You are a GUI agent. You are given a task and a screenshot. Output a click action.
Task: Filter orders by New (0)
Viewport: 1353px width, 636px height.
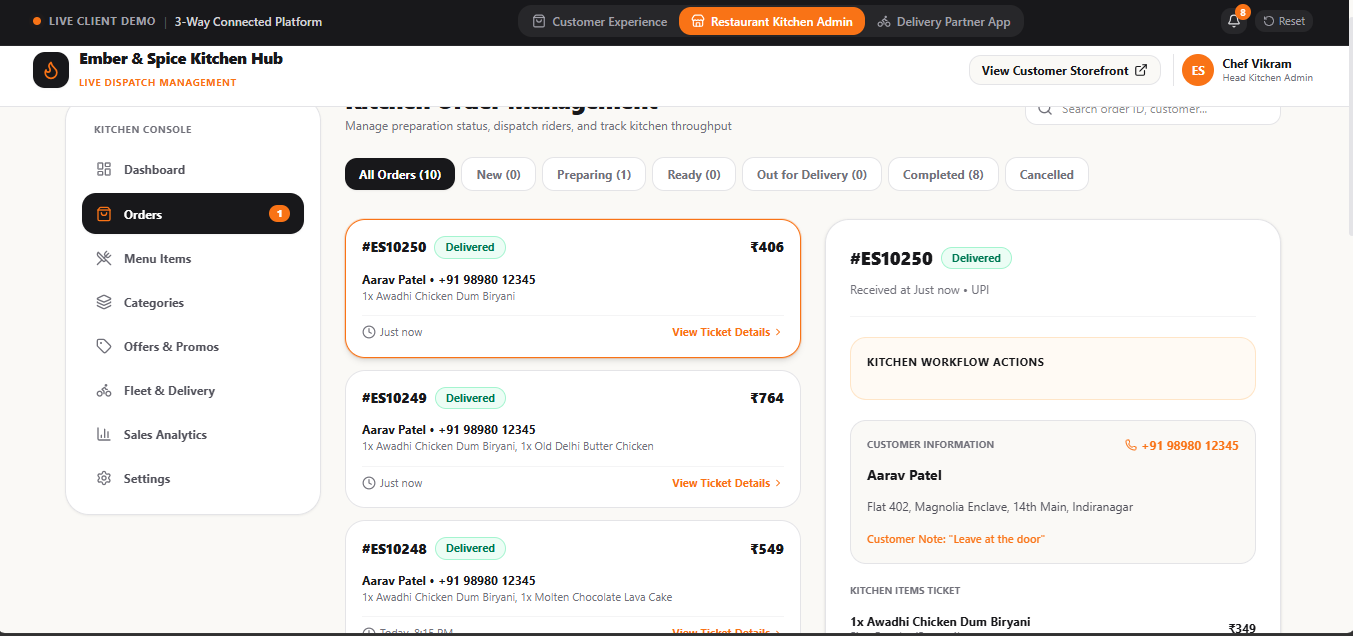(x=498, y=174)
